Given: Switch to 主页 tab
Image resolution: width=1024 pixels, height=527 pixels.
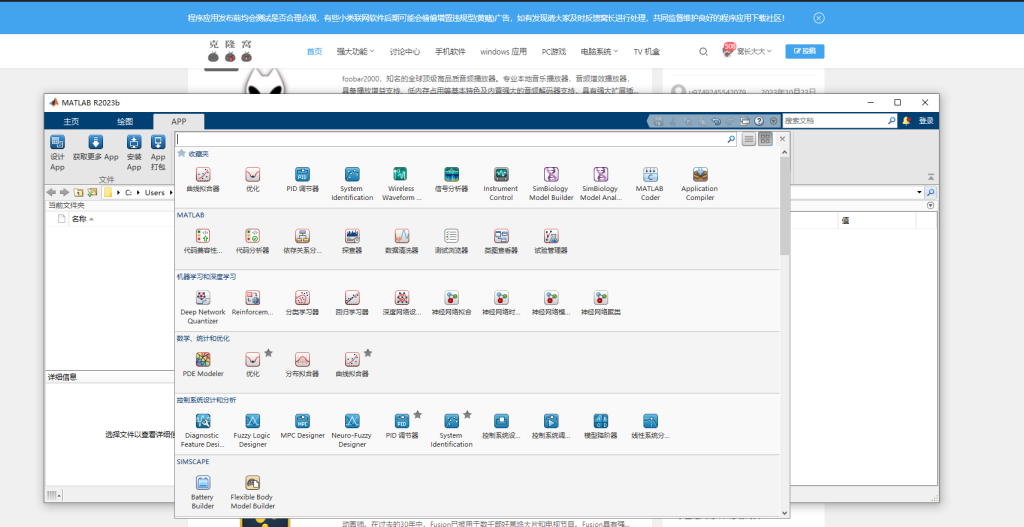Looking at the screenshot, I should click(x=71, y=121).
